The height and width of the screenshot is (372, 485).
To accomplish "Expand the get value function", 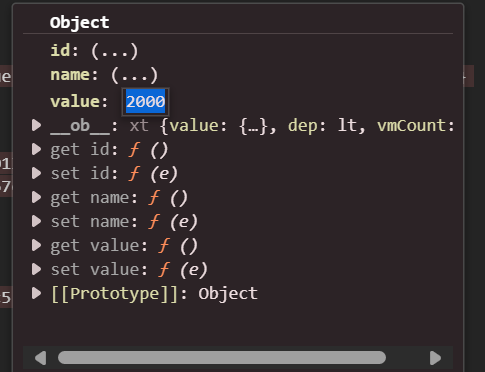I will pos(36,245).
